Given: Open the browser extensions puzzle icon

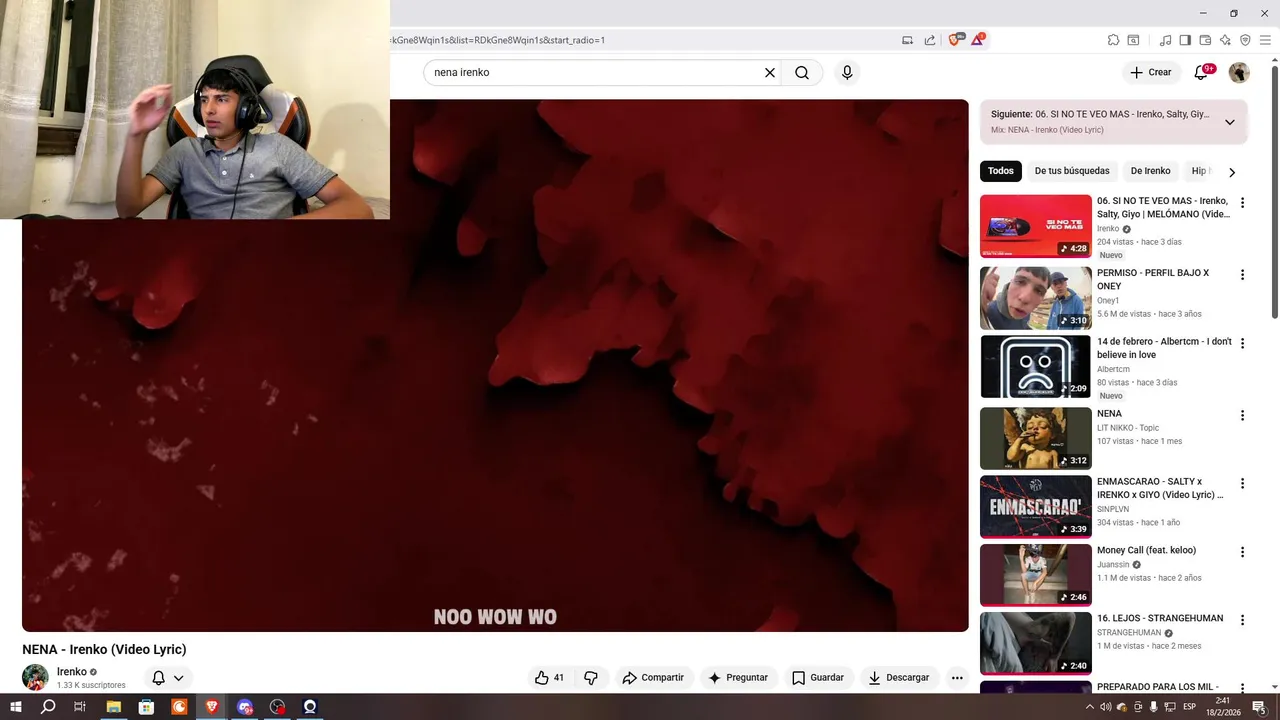Looking at the screenshot, I should tap(1113, 40).
